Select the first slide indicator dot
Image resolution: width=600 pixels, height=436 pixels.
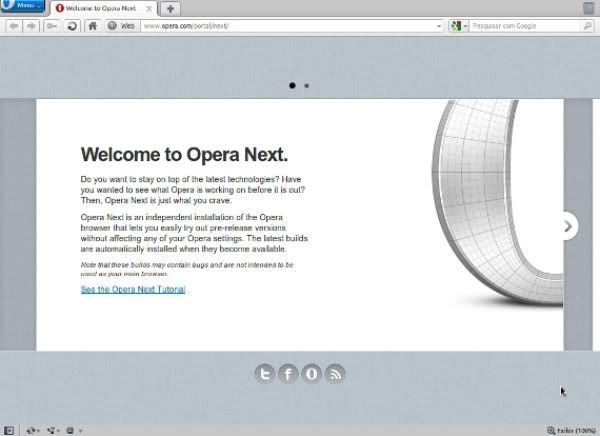tap(292, 85)
